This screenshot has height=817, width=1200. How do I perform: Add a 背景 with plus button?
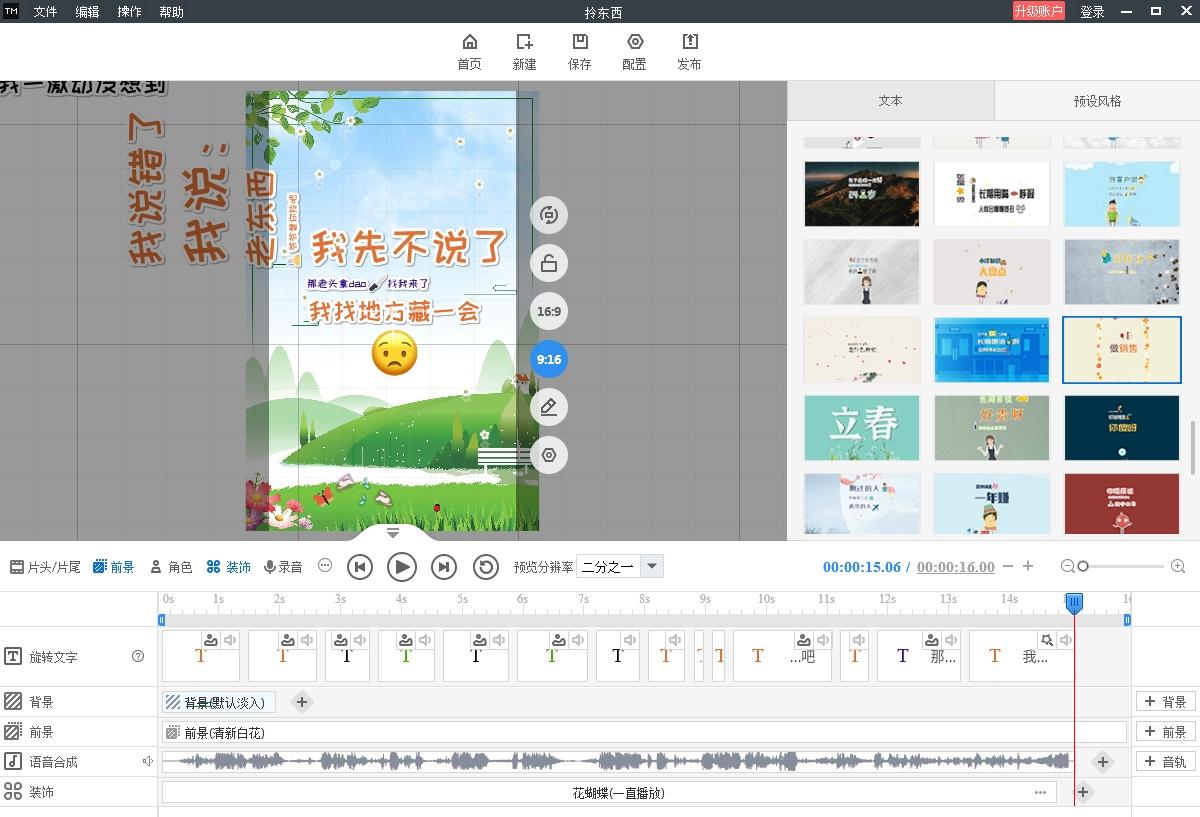click(1165, 702)
